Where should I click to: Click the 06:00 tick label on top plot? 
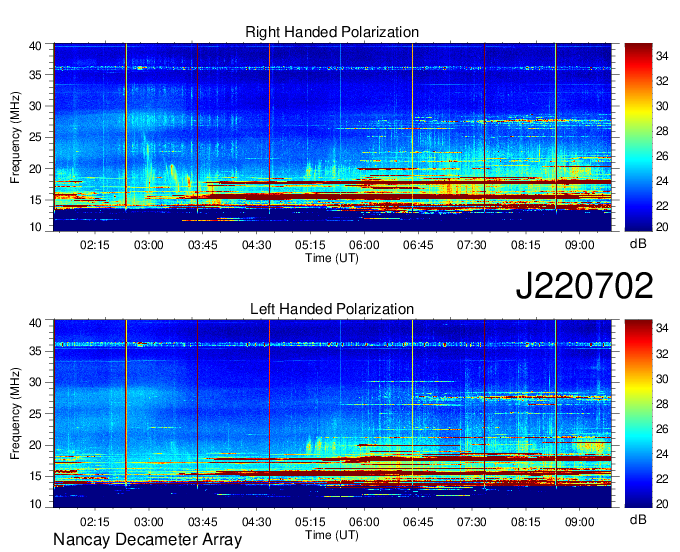pyautogui.click(x=364, y=245)
